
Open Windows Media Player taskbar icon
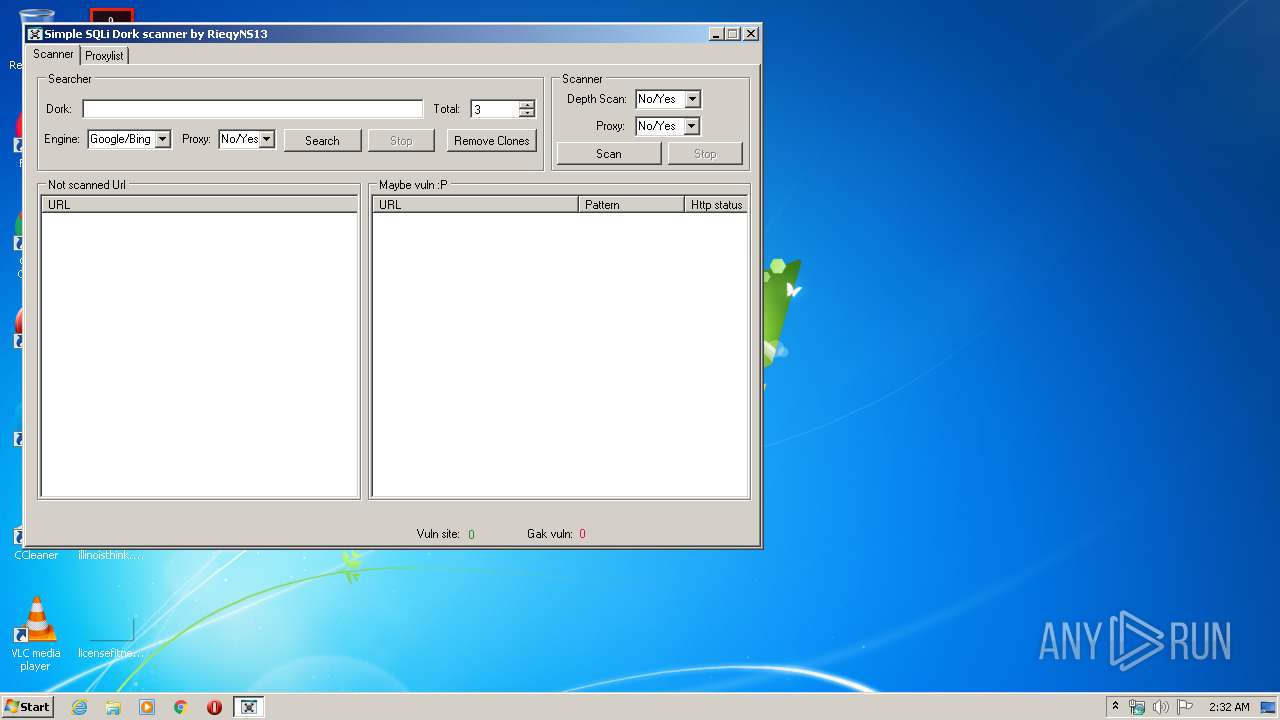[x=147, y=707]
